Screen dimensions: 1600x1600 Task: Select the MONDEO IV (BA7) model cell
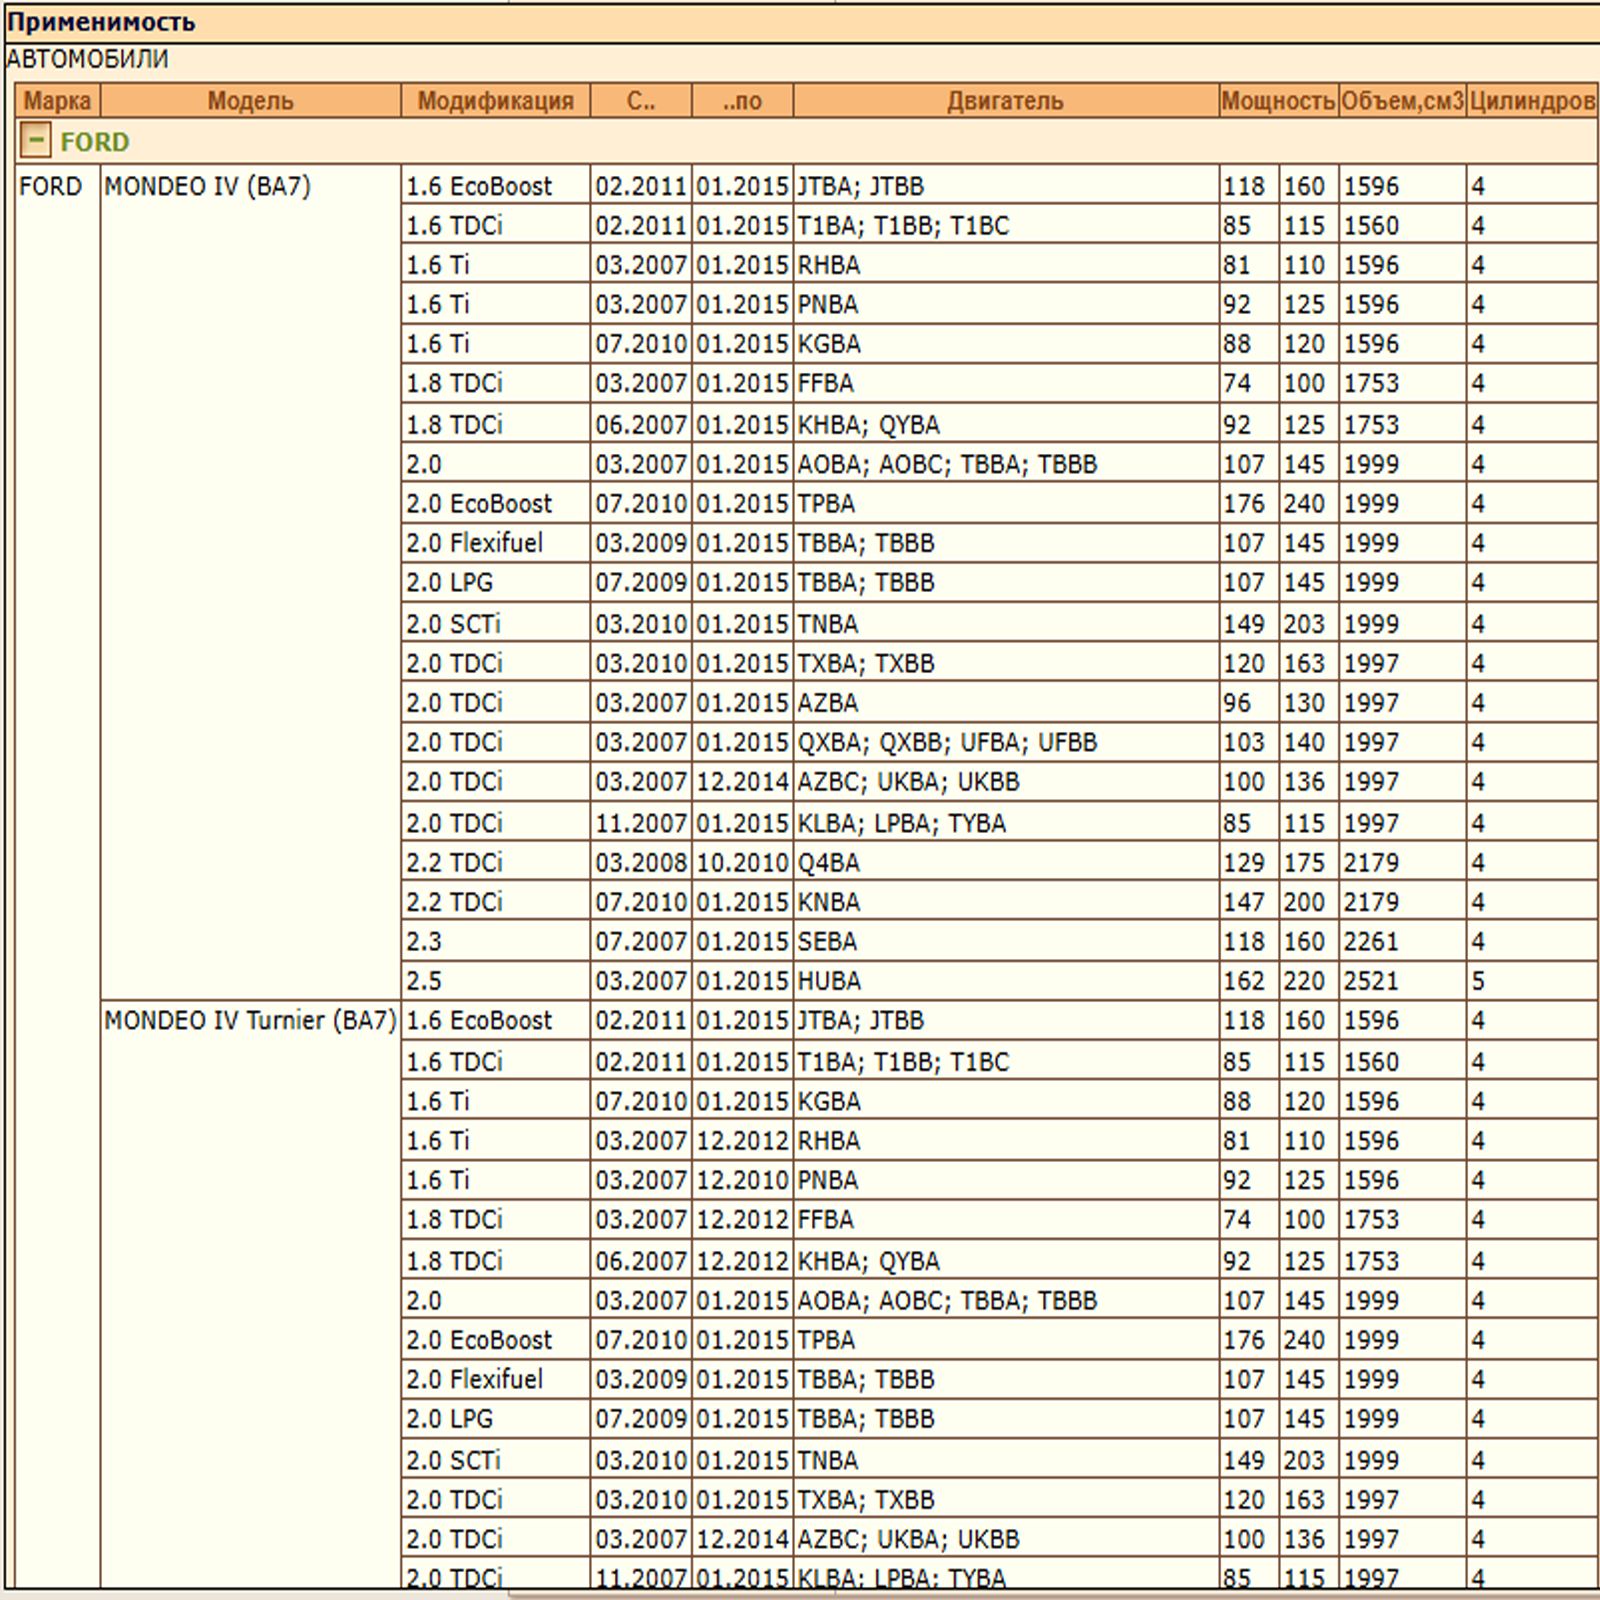pyautogui.click(x=208, y=187)
